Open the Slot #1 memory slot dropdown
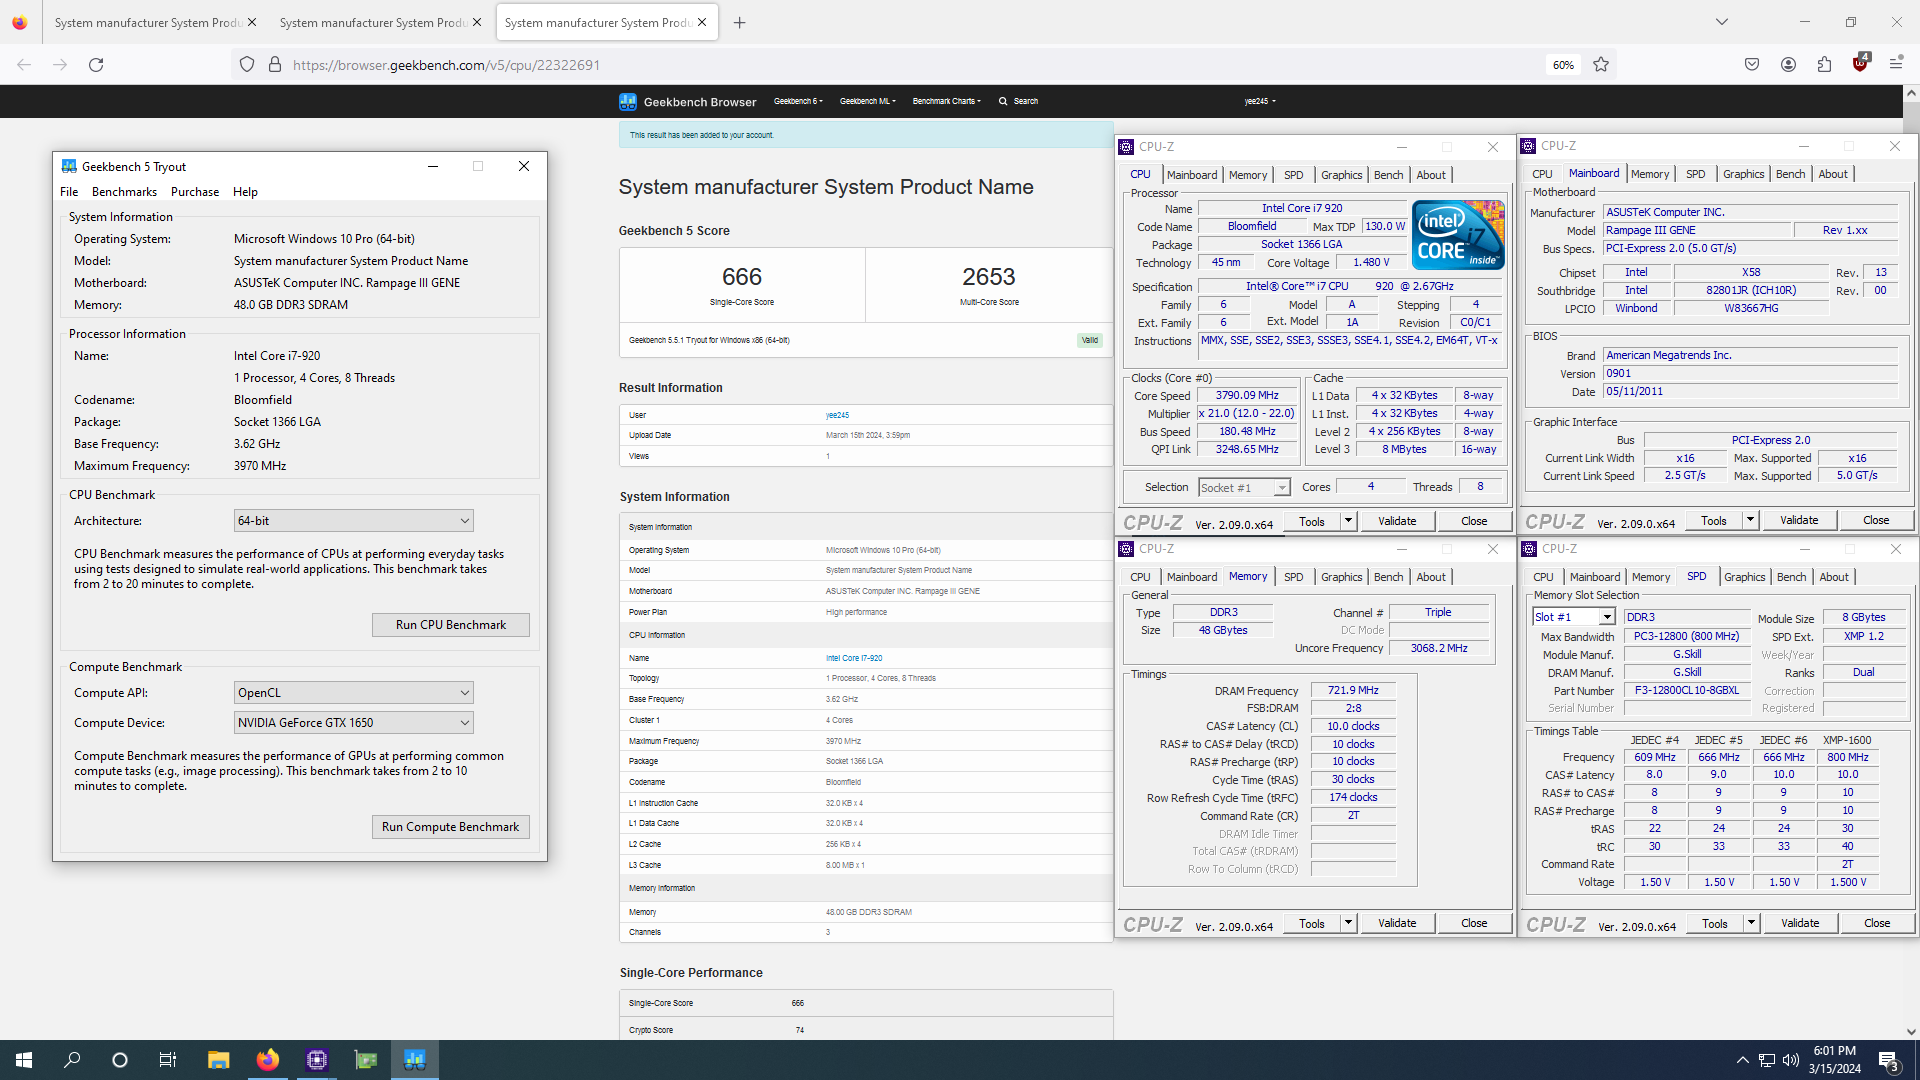The image size is (1920, 1080). coord(1574,617)
